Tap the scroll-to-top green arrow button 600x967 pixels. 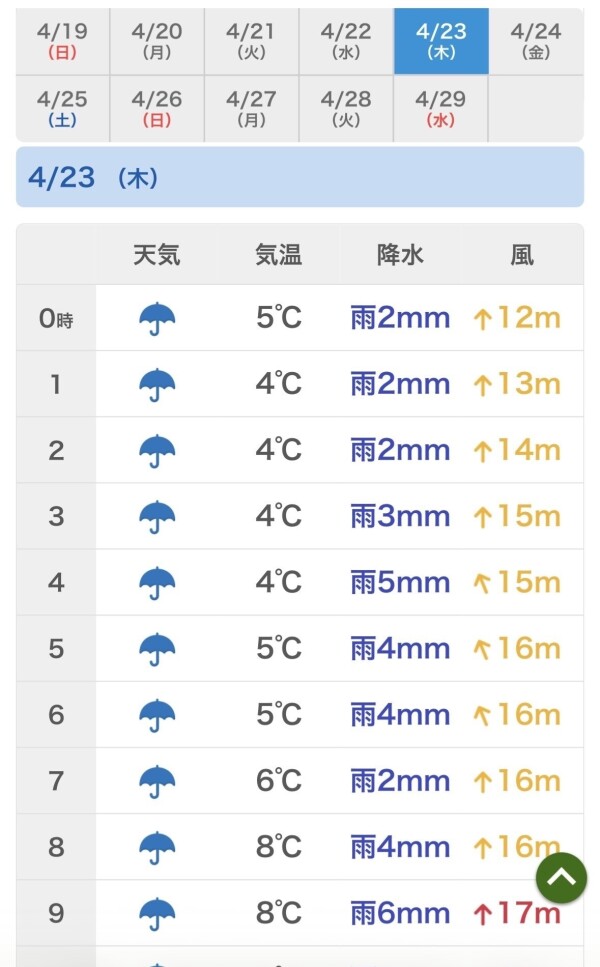(561, 878)
